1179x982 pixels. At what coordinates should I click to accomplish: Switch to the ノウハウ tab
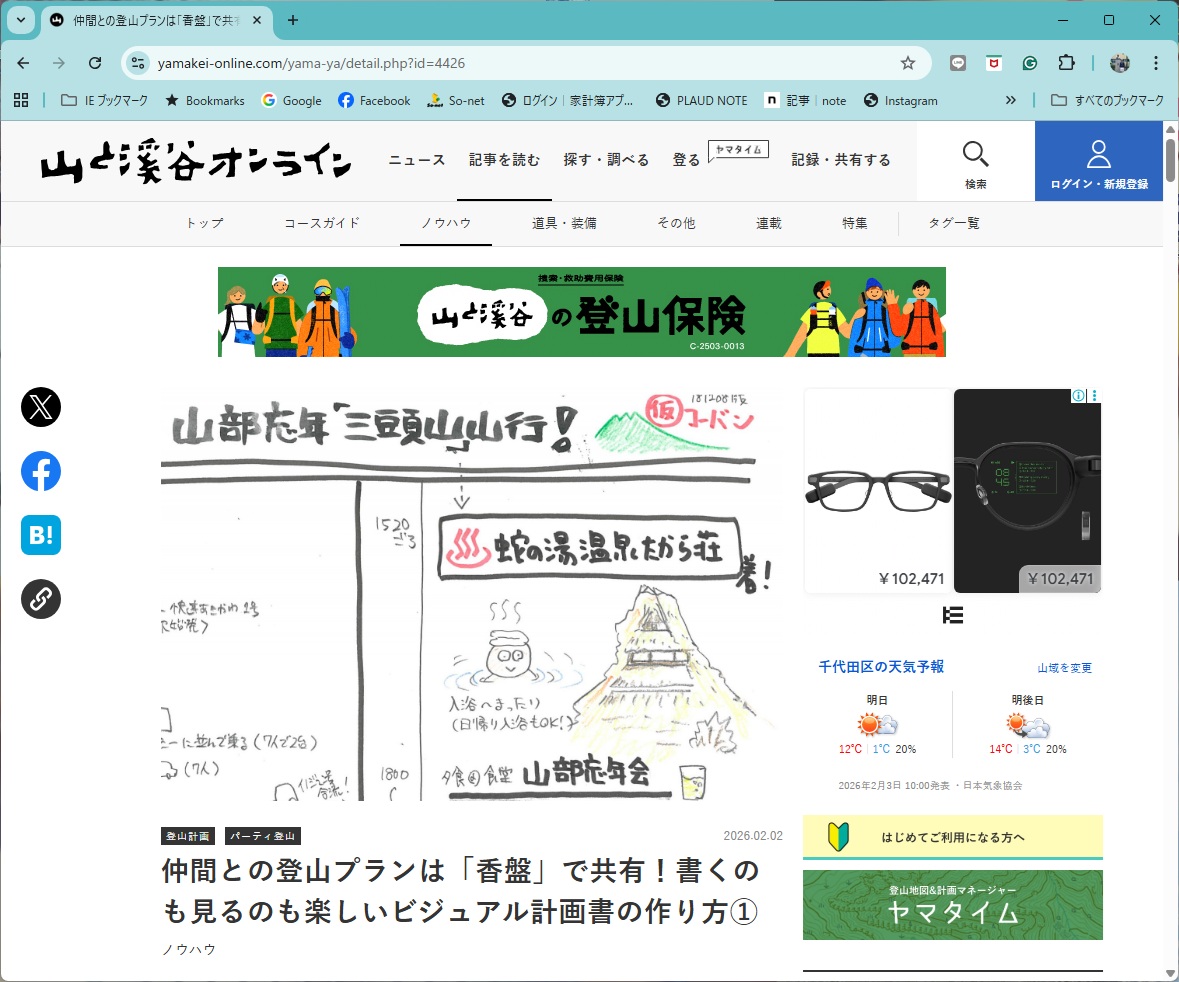pyautogui.click(x=445, y=223)
